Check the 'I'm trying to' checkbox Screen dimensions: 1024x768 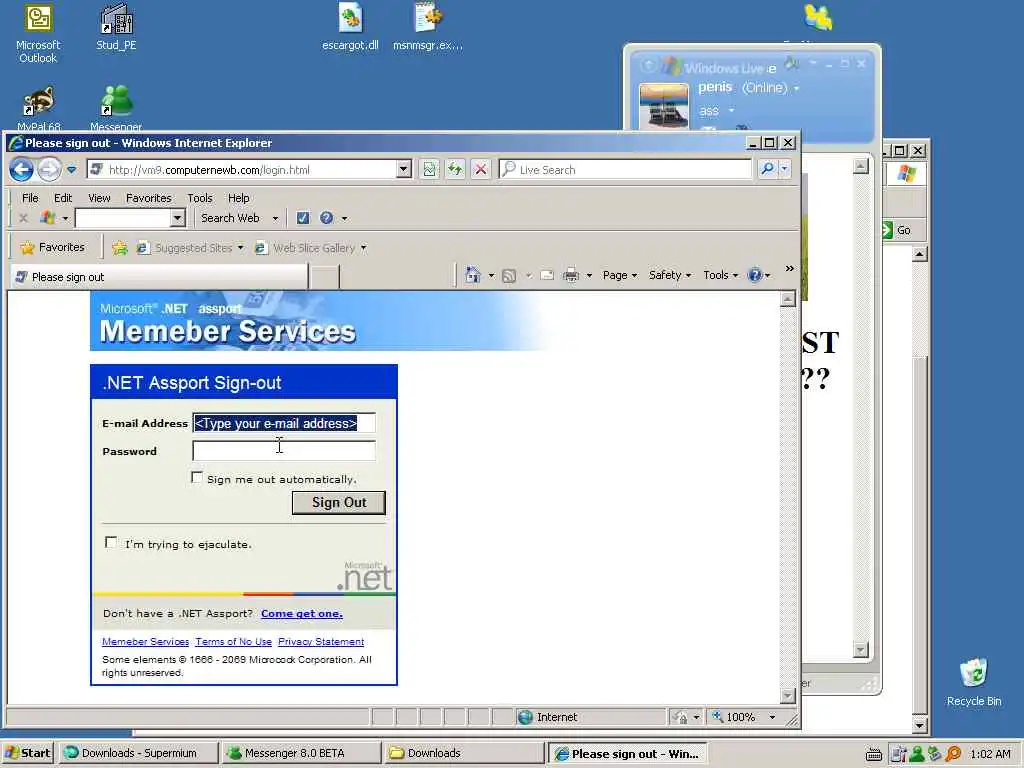pos(111,543)
